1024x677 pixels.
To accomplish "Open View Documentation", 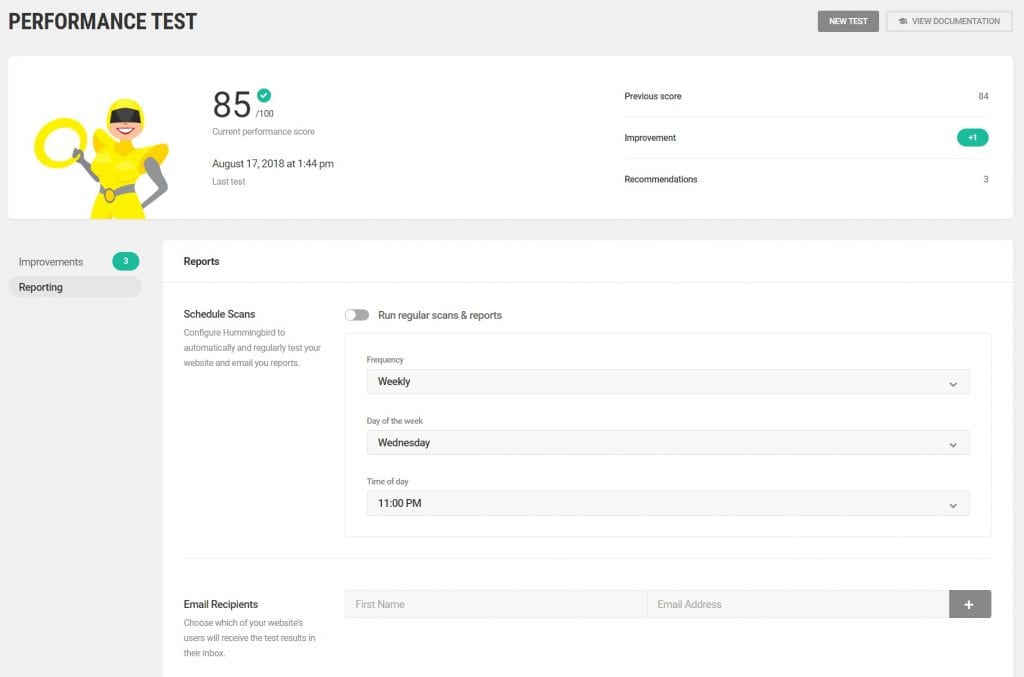I will (x=949, y=21).
